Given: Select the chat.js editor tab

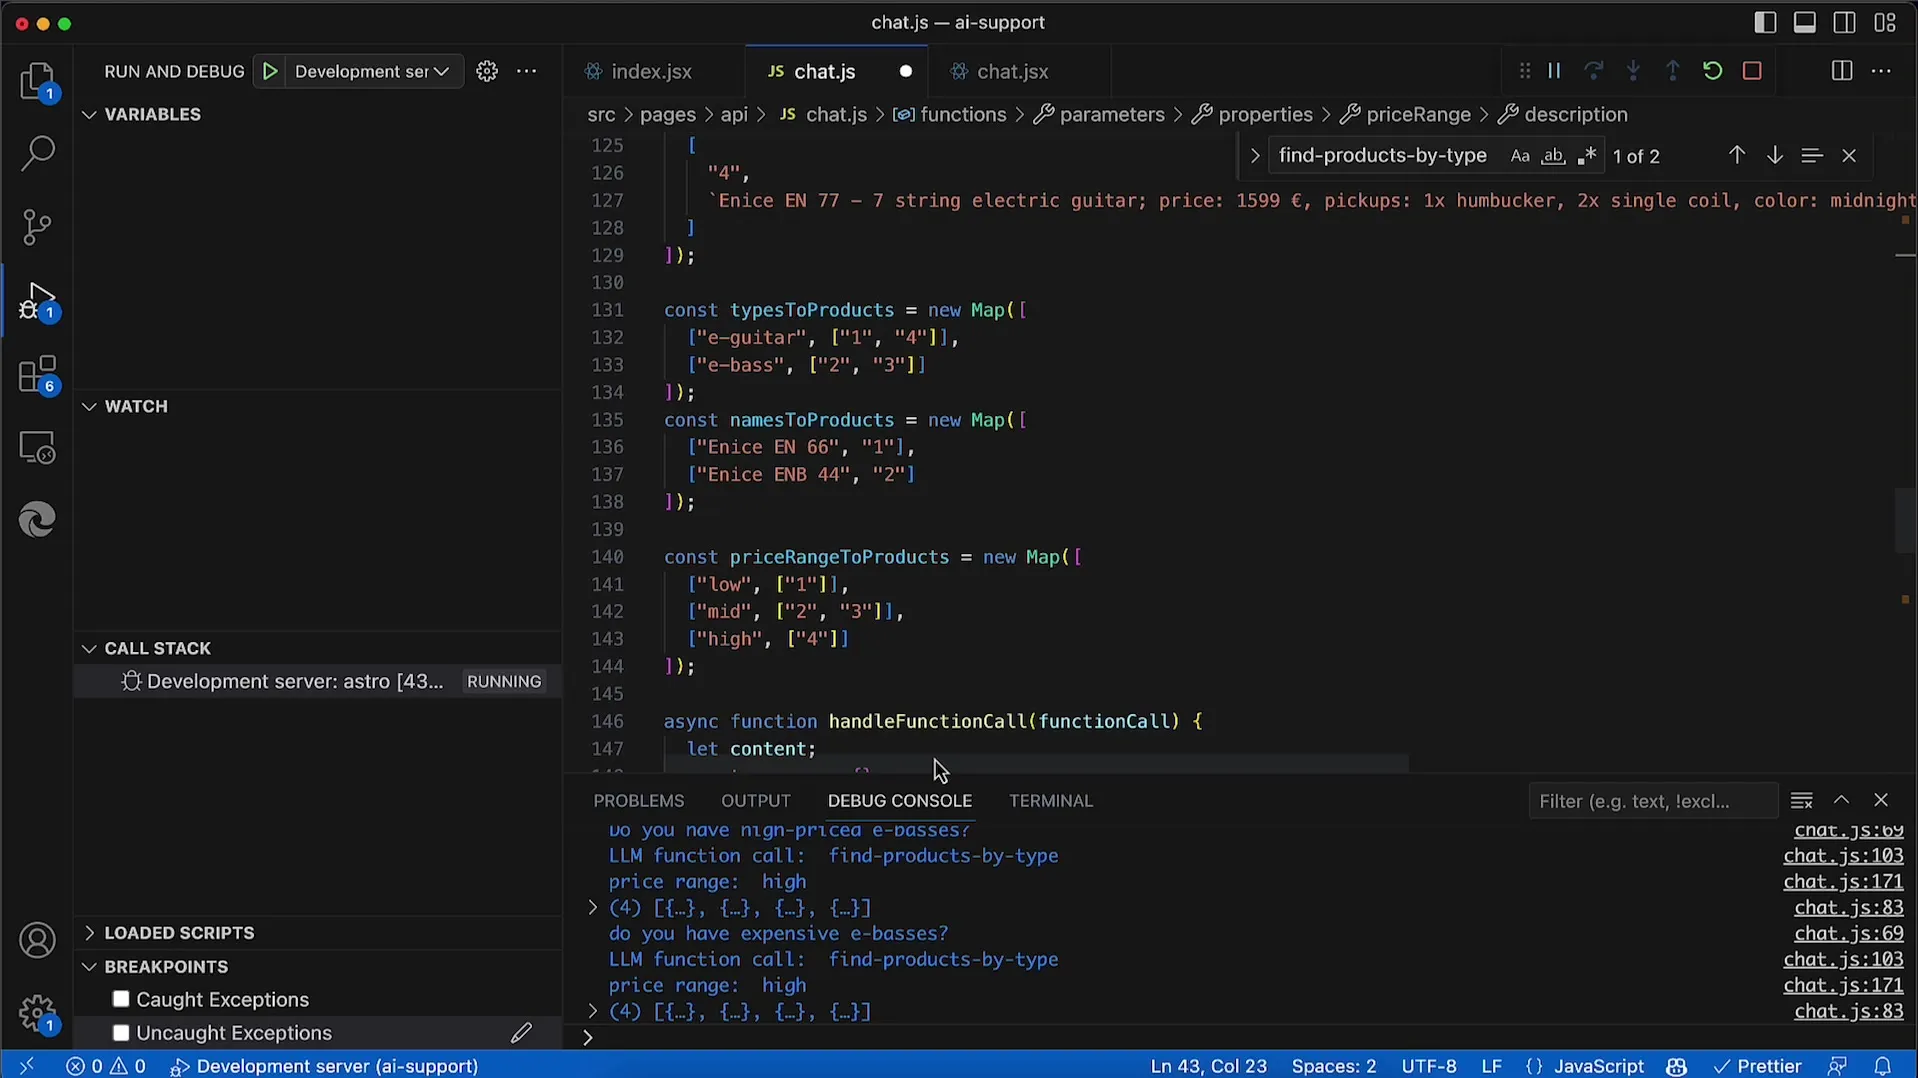Looking at the screenshot, I should pyautogui.click(x=825, y=71).
